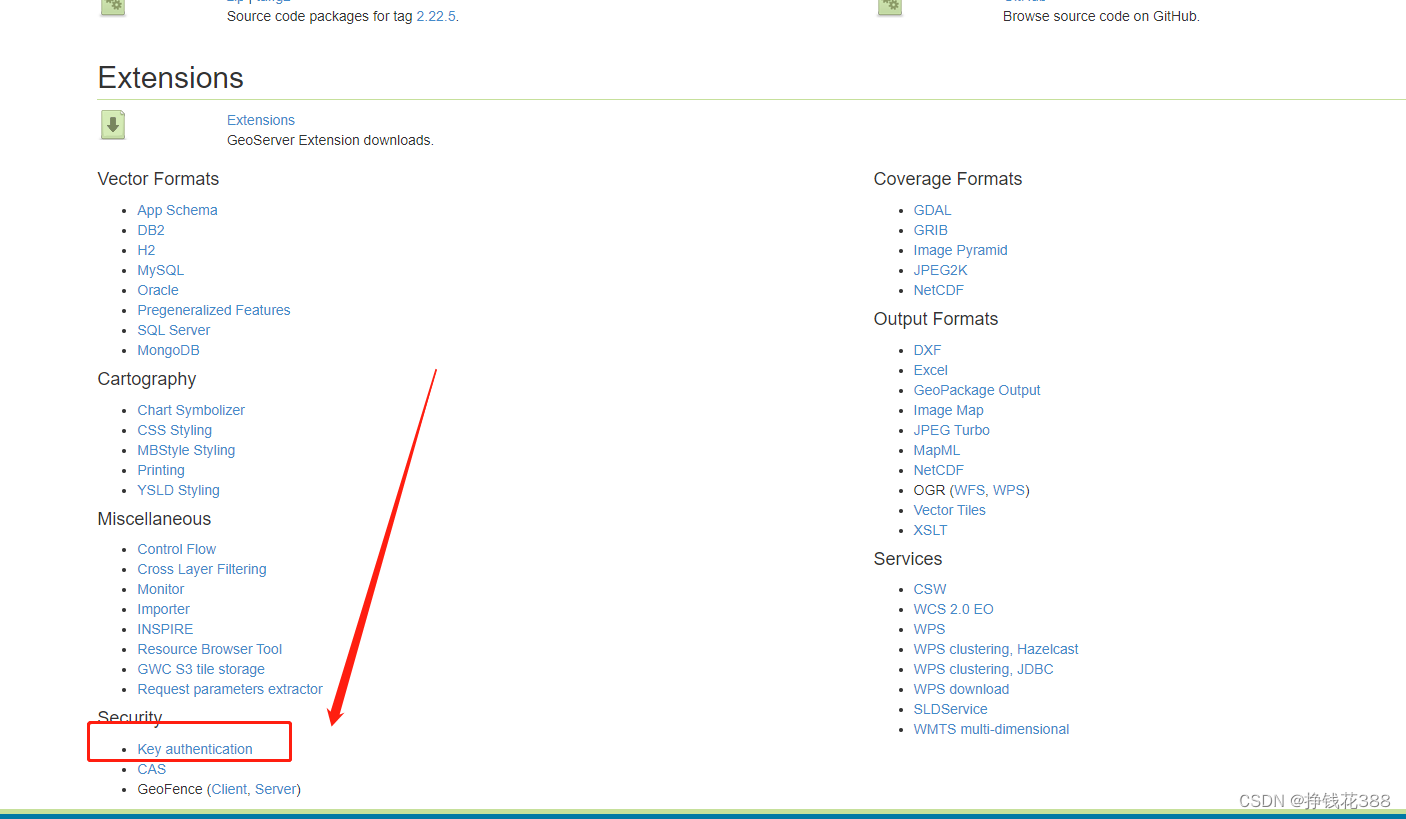Click the WMTS multi-dimensional link
This screenshot has width=1406, height=819.
tap(991, 729)
